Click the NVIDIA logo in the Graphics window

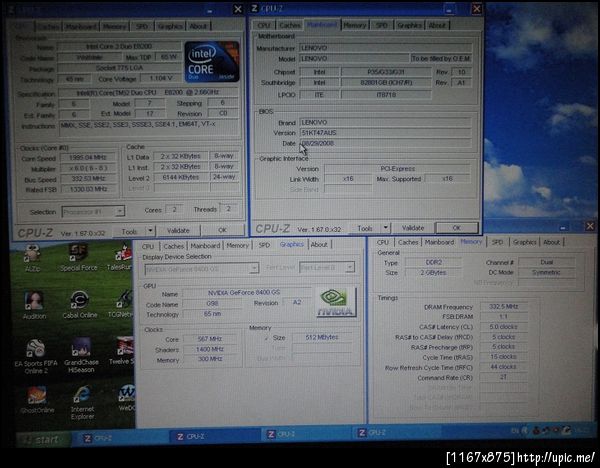(x=337, y=302)
